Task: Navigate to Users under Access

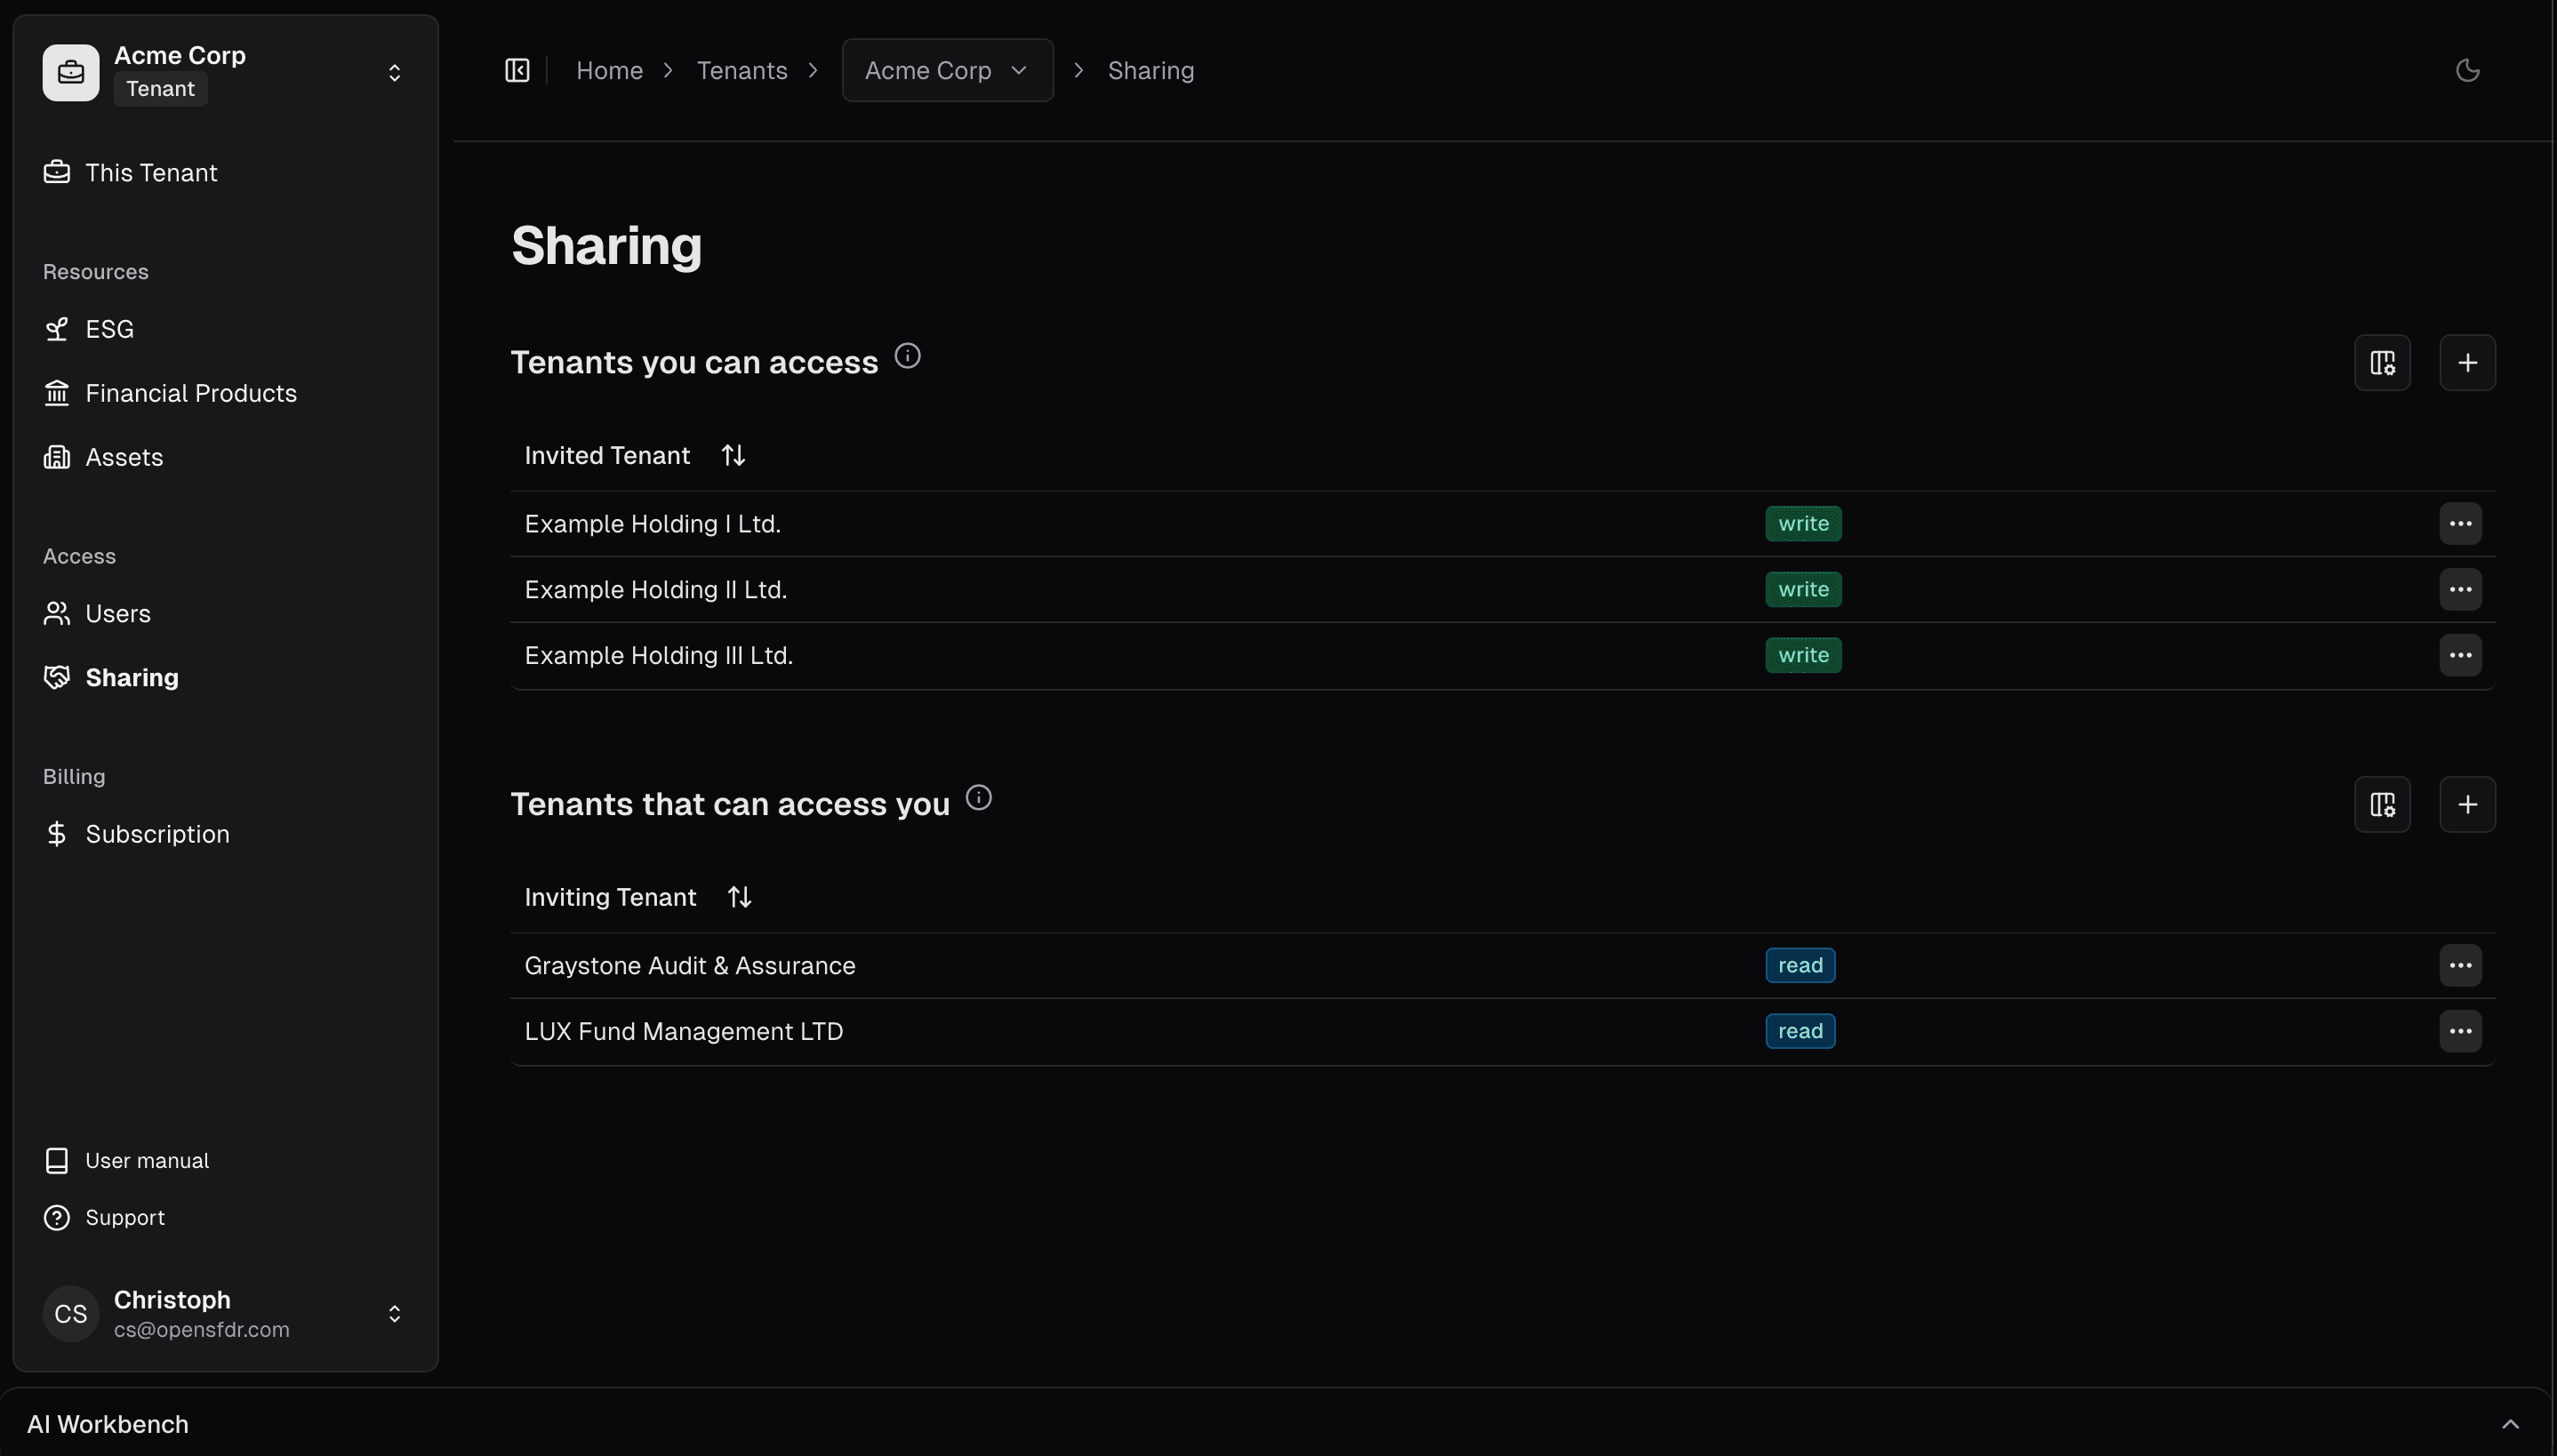Action: coord(117,613)
